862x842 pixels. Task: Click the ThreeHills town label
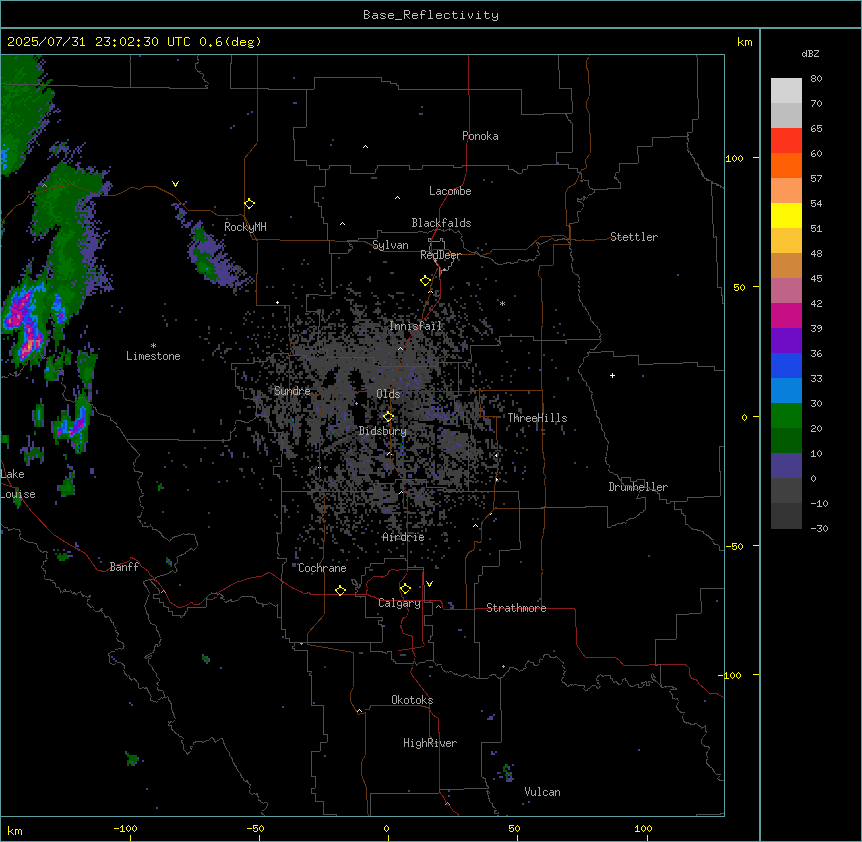point(537,418)
